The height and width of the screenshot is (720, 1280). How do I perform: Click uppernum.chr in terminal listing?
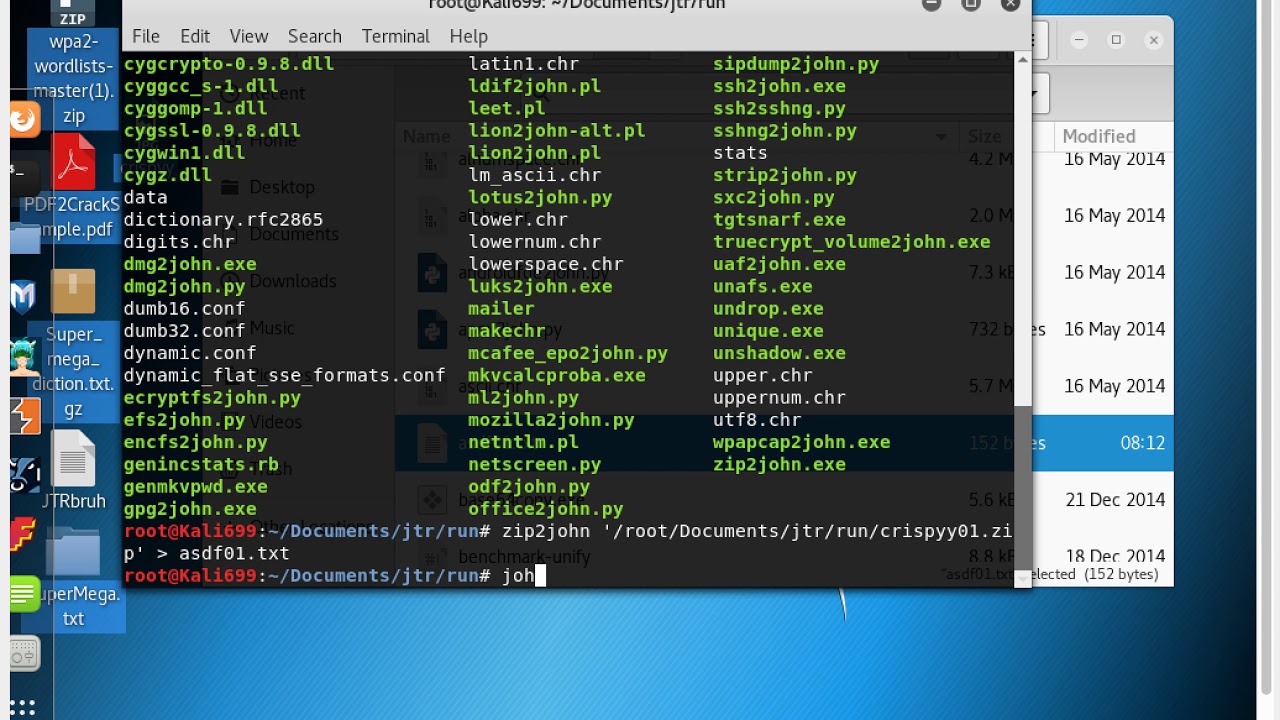coord(779,397)
